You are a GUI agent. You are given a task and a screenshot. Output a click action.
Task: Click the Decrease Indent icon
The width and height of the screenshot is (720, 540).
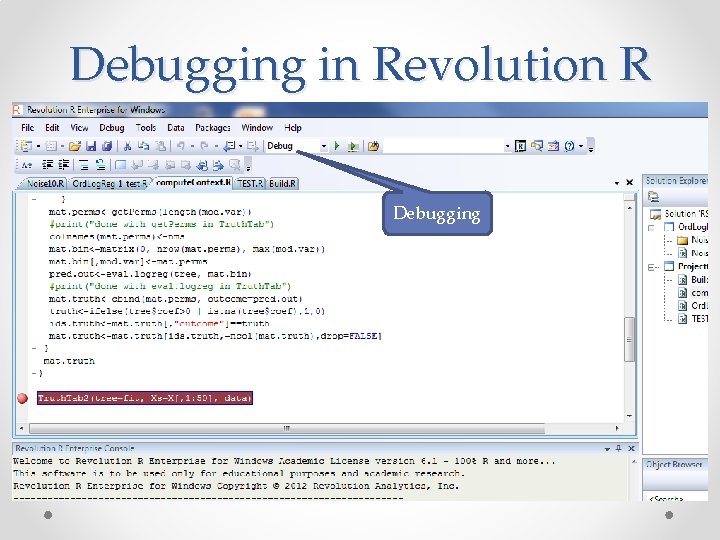coord(48,164)
